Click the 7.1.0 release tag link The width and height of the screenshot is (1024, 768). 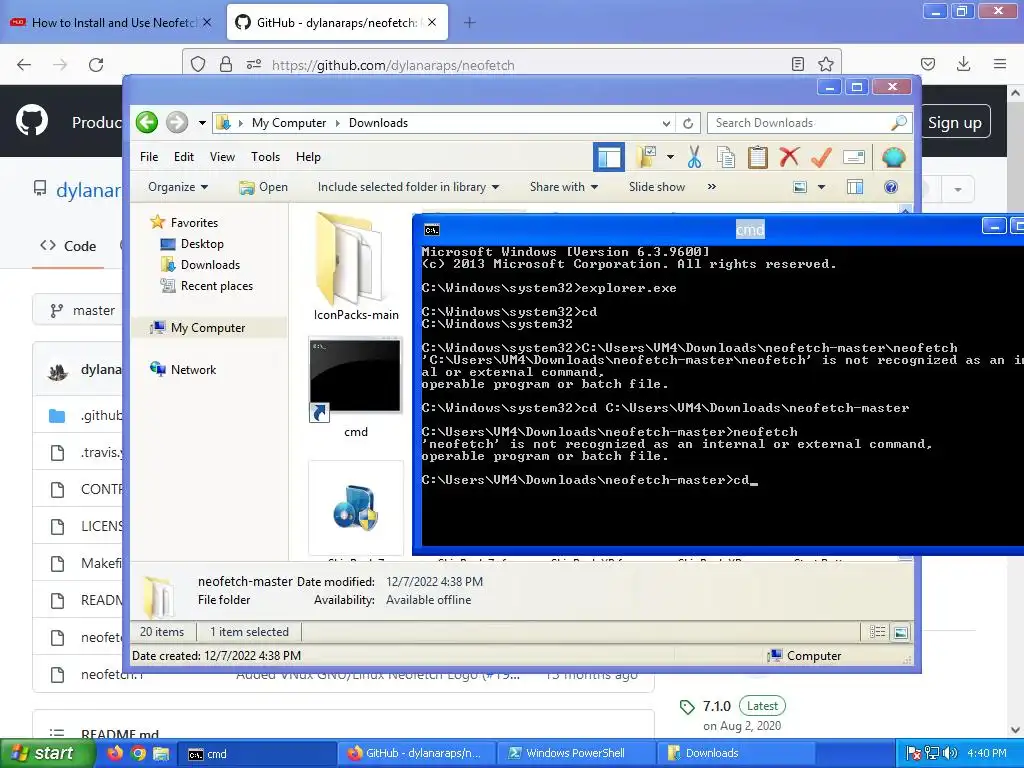click(716, 706)
